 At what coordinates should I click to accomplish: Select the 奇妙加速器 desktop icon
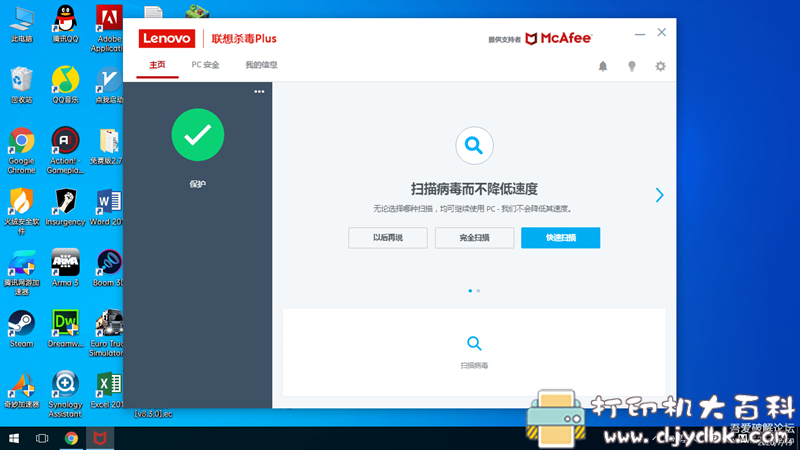coord(21,390)
